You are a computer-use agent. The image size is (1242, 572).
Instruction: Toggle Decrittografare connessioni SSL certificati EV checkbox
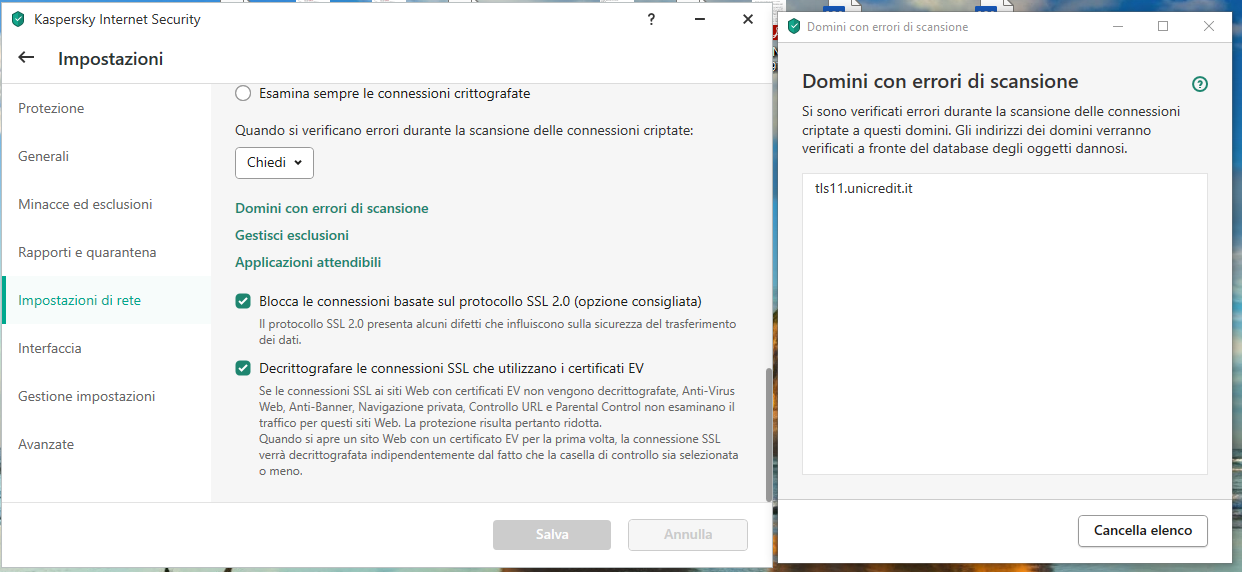pyautogui.click(x=243, y=368)
